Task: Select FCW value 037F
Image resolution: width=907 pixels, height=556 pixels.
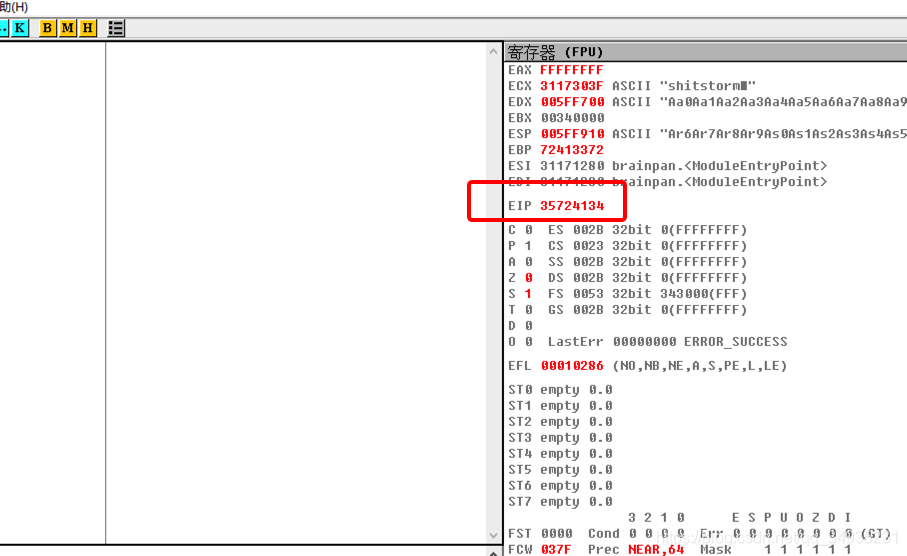Action: click(x=556, y=549)
